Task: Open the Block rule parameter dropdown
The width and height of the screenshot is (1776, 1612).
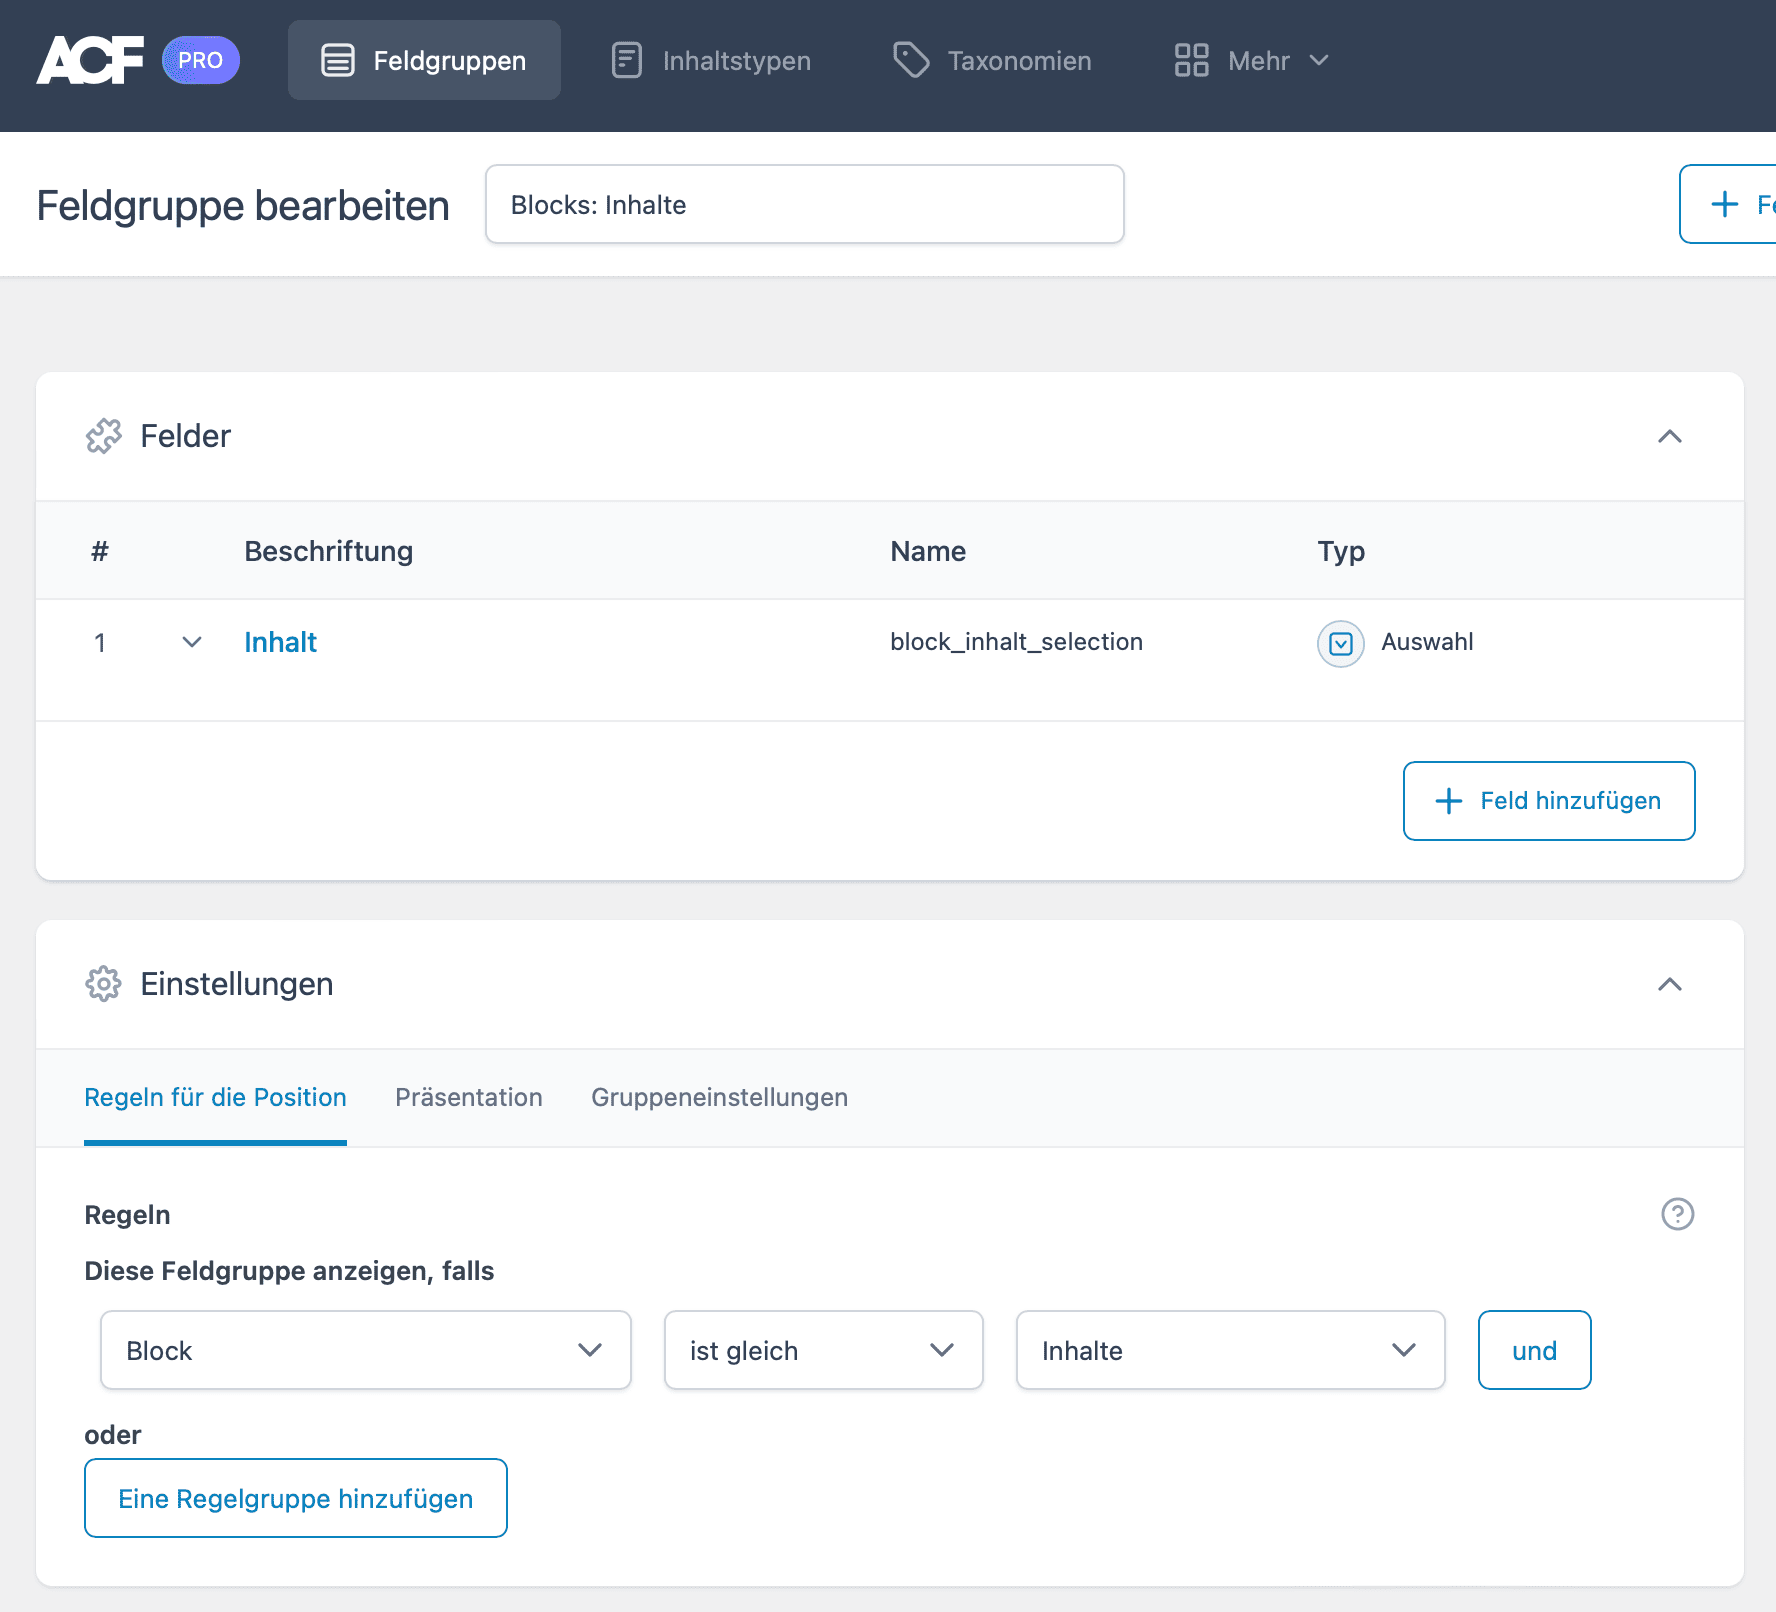Action: 366,1350
